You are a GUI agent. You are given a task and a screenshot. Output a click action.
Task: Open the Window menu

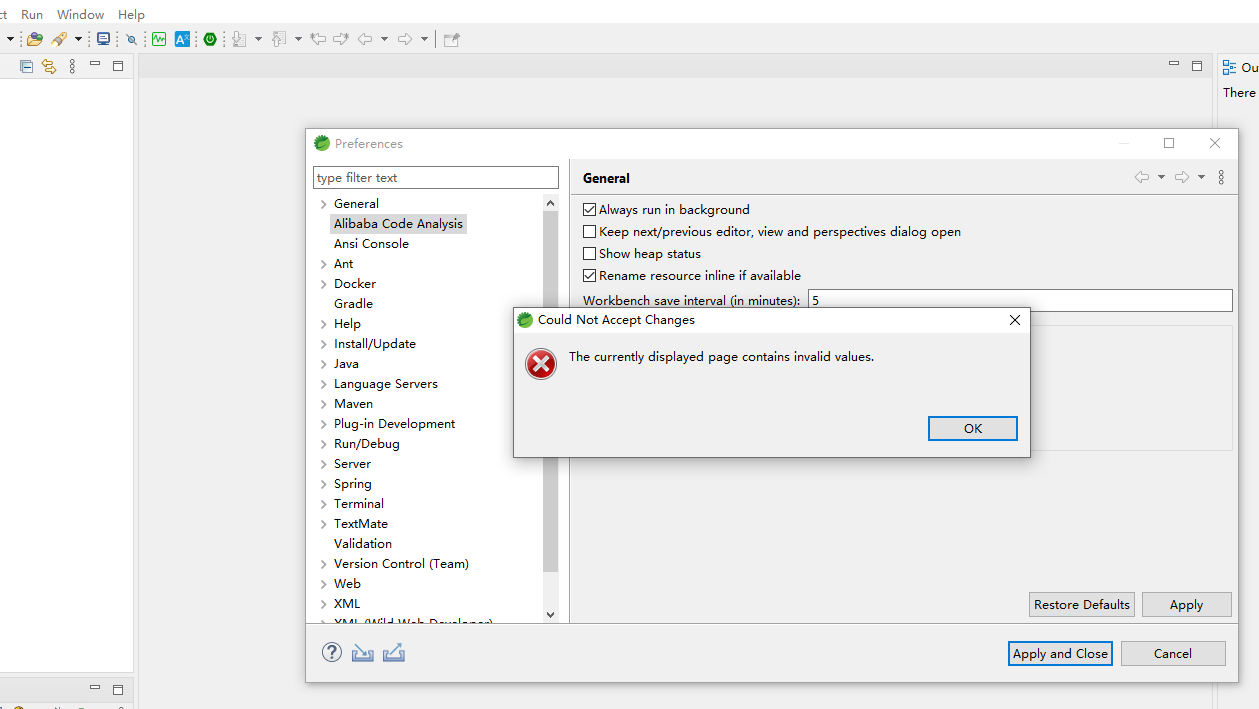pos(79,14)
